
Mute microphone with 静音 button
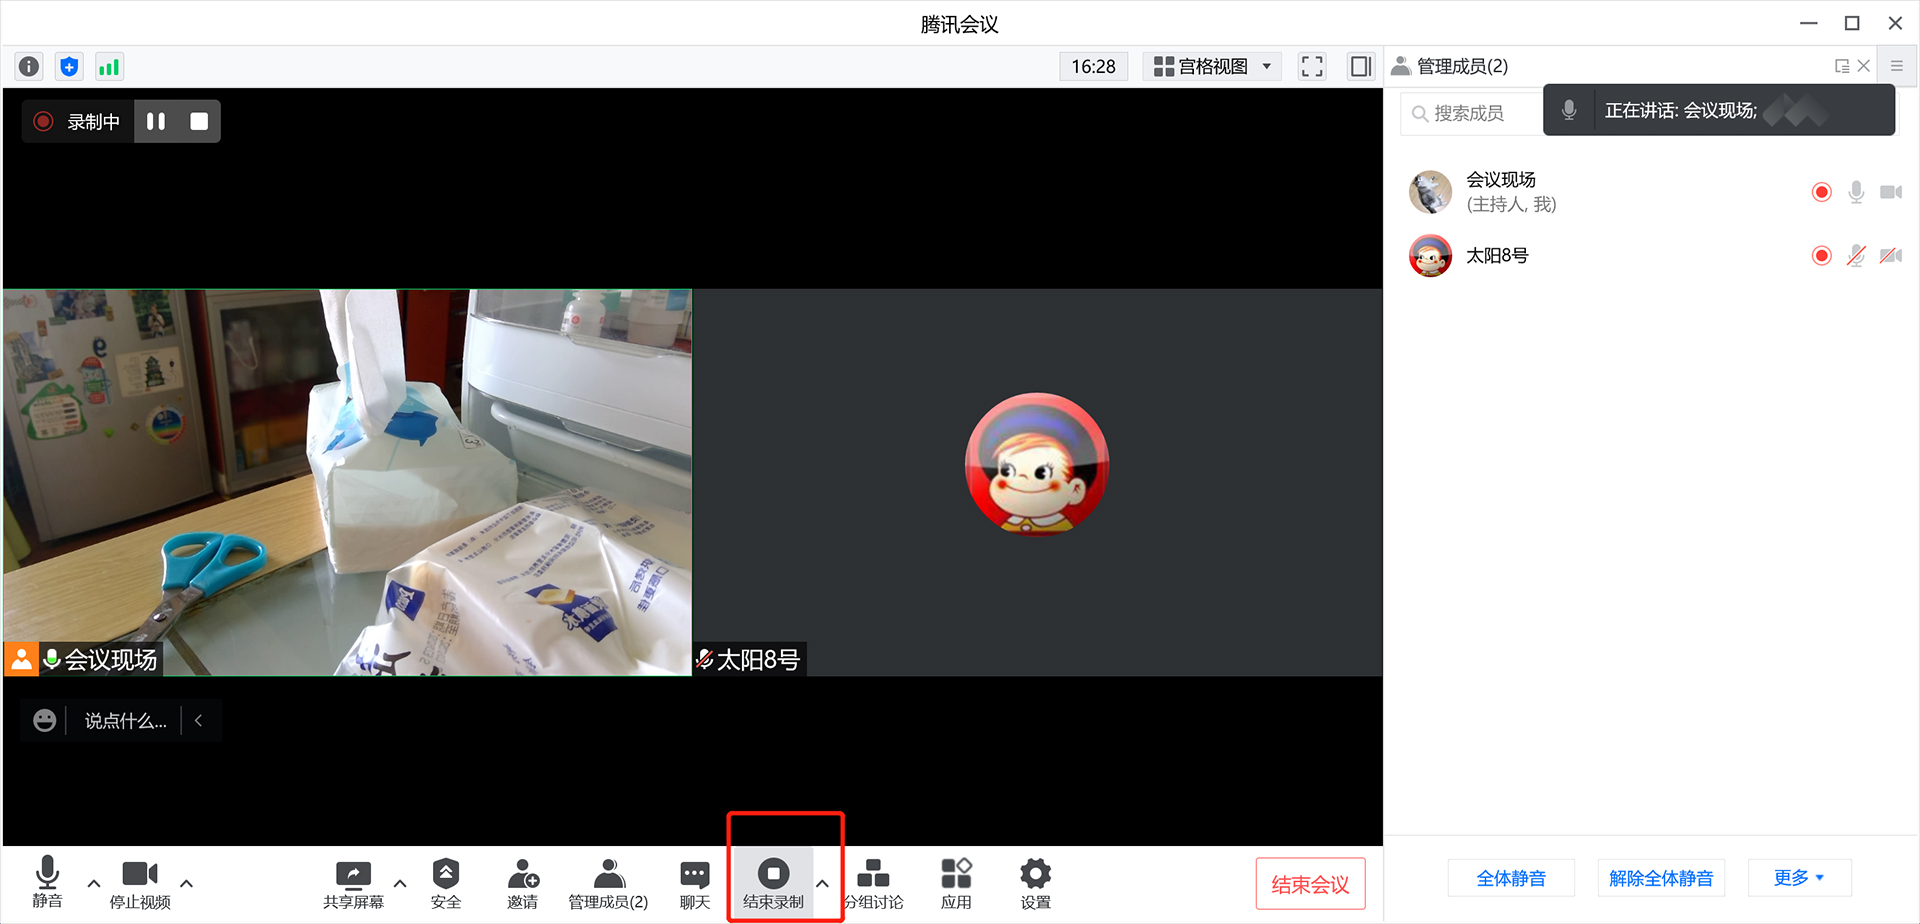pyautogui.click(x=47, y=882)
